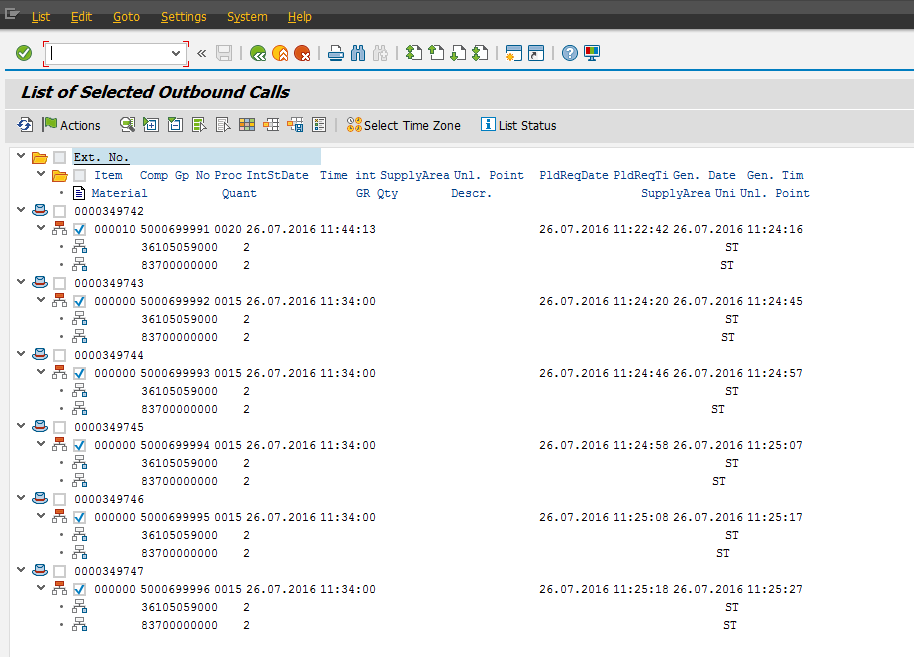Click the Last Page icon

[480, 54]
